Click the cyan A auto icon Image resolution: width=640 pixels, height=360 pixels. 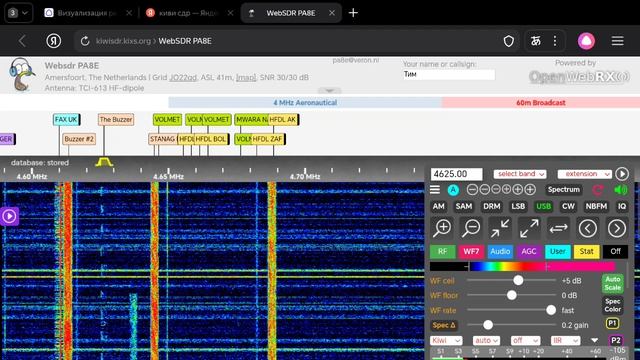coord(453,190)
